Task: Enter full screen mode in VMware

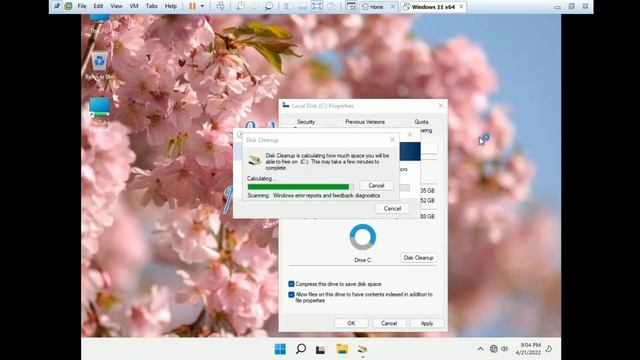Action: [317, 6]
